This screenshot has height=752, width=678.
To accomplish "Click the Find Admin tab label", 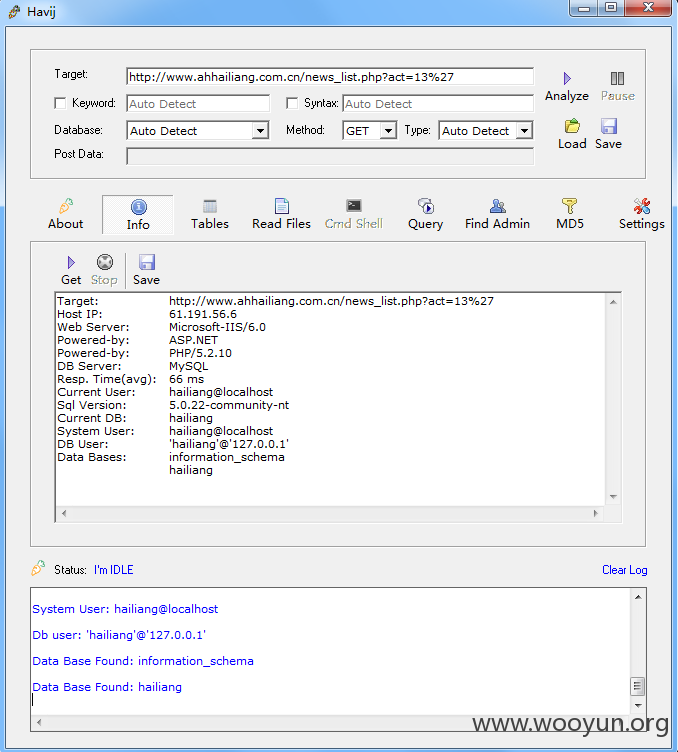I will click(x=497, y=224).
